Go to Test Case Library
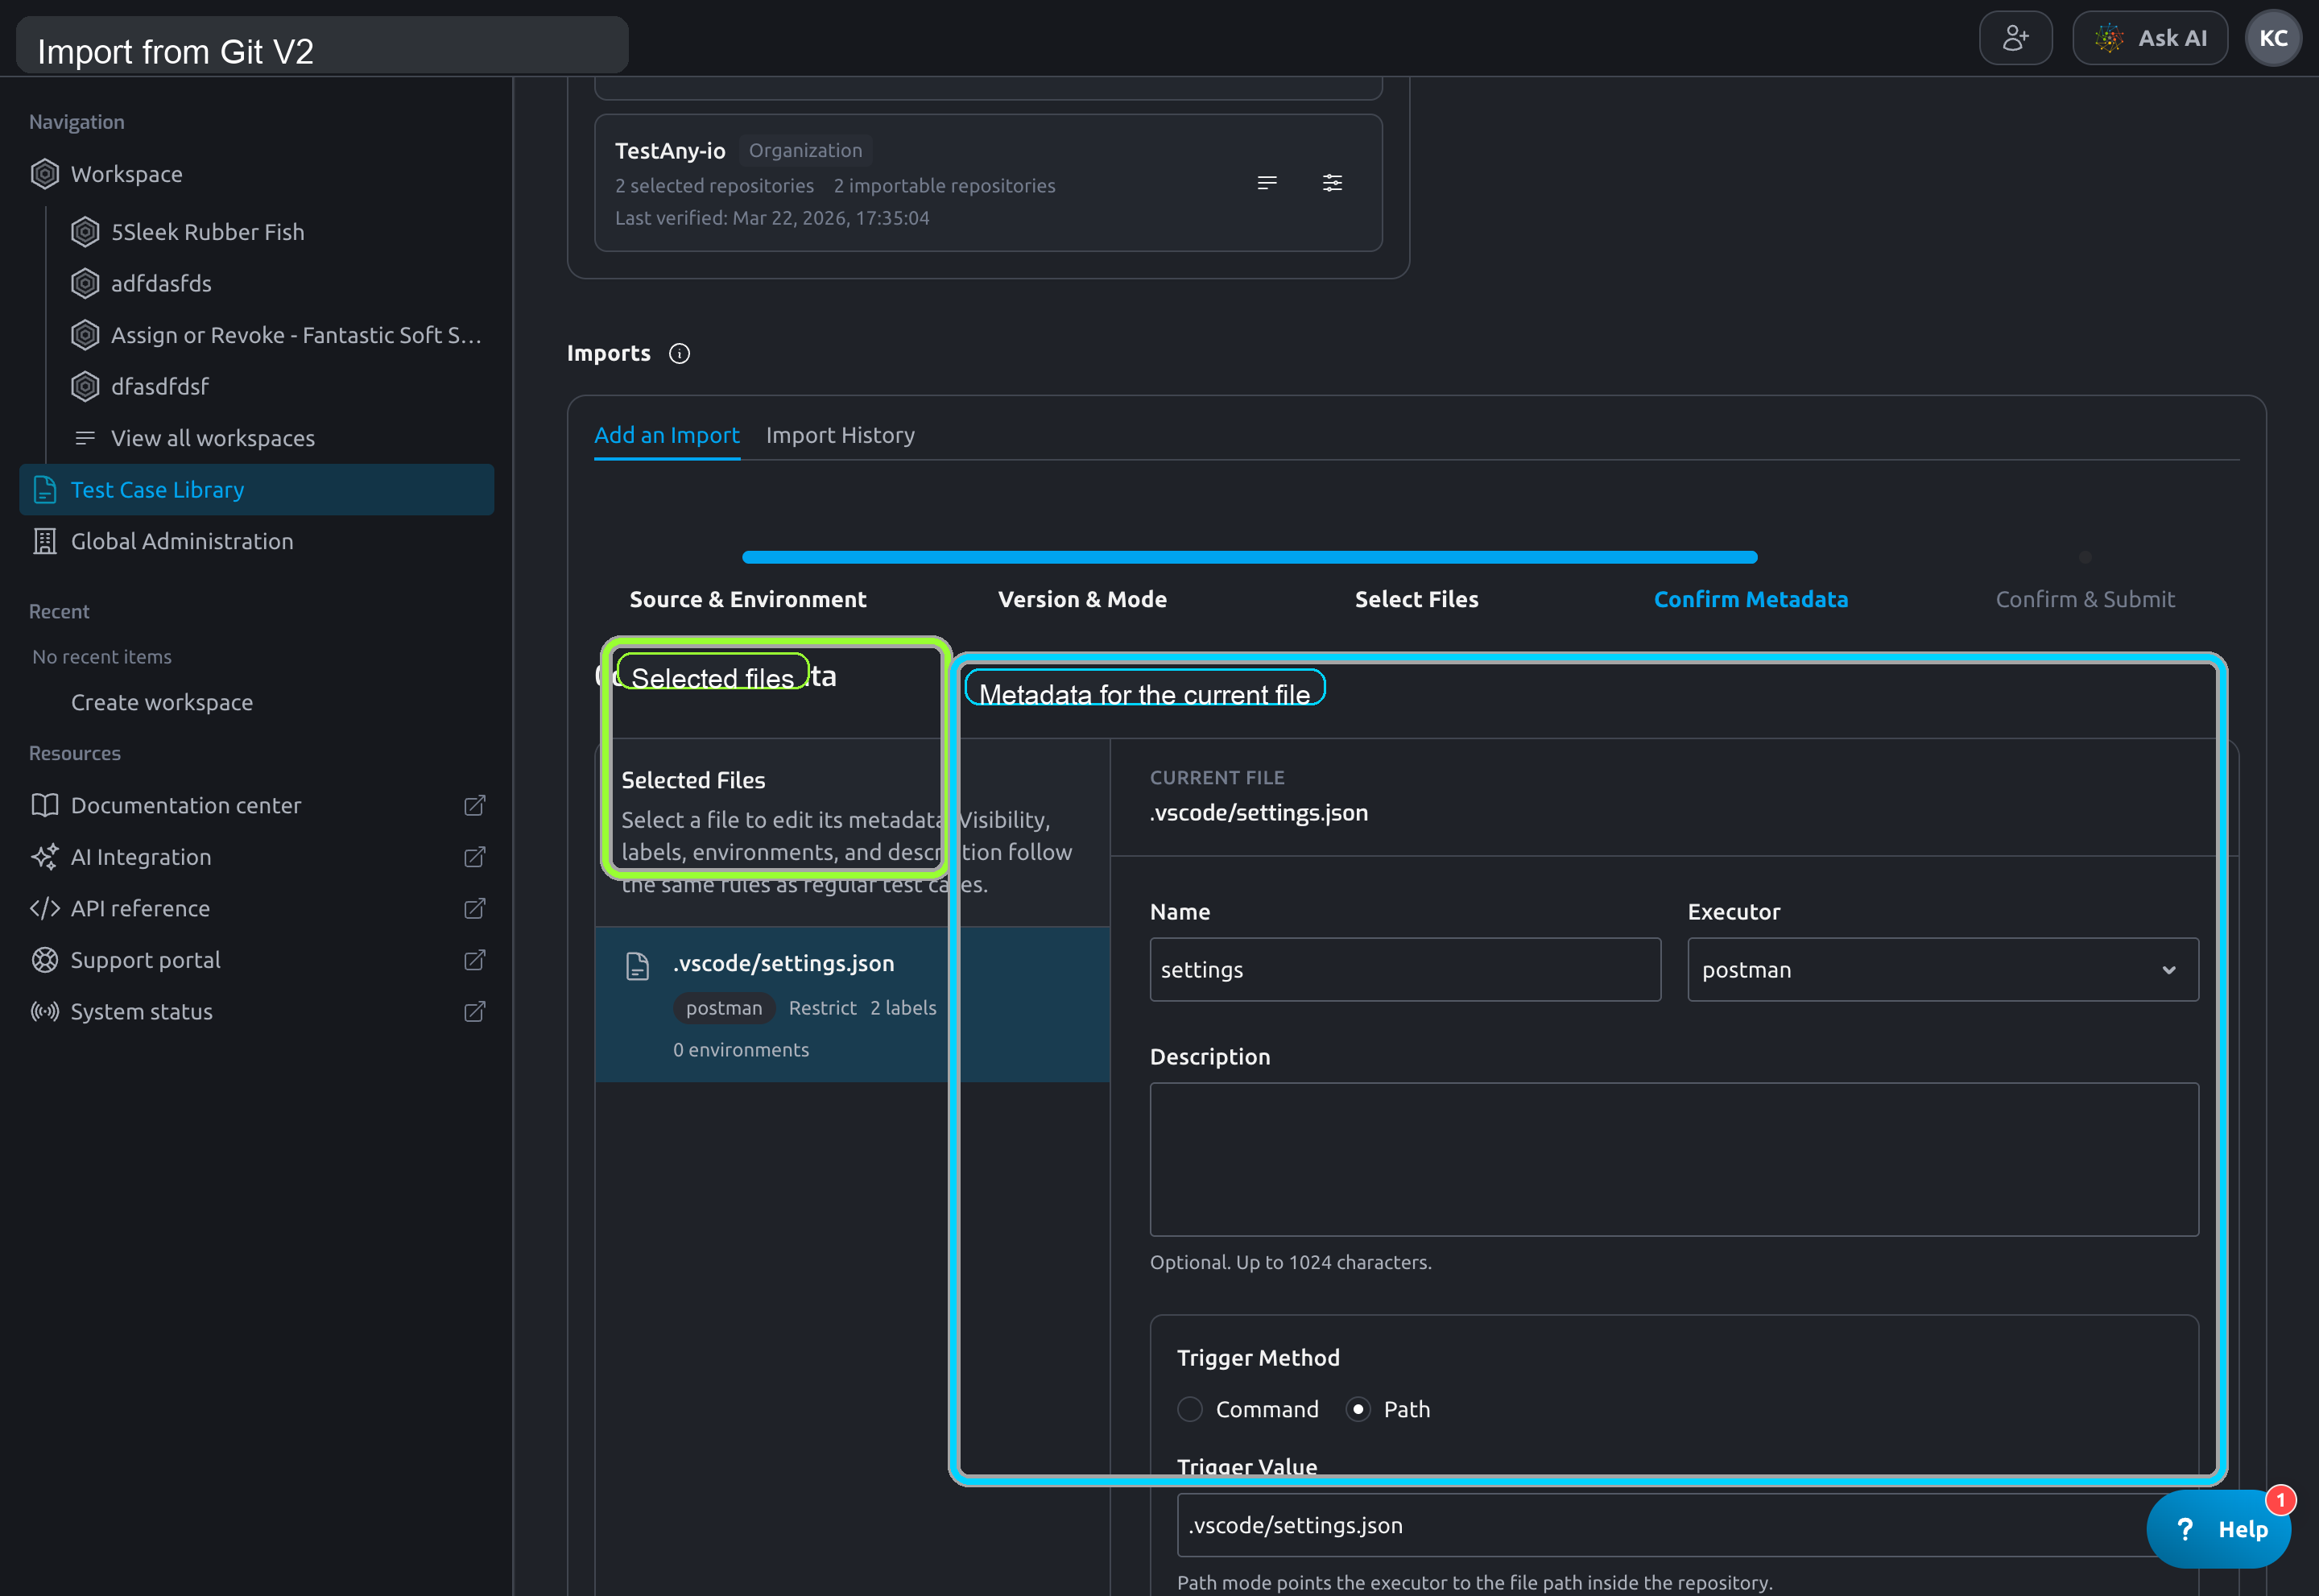The width and height of the screenshot is (2319, 1596). (256, 490)
